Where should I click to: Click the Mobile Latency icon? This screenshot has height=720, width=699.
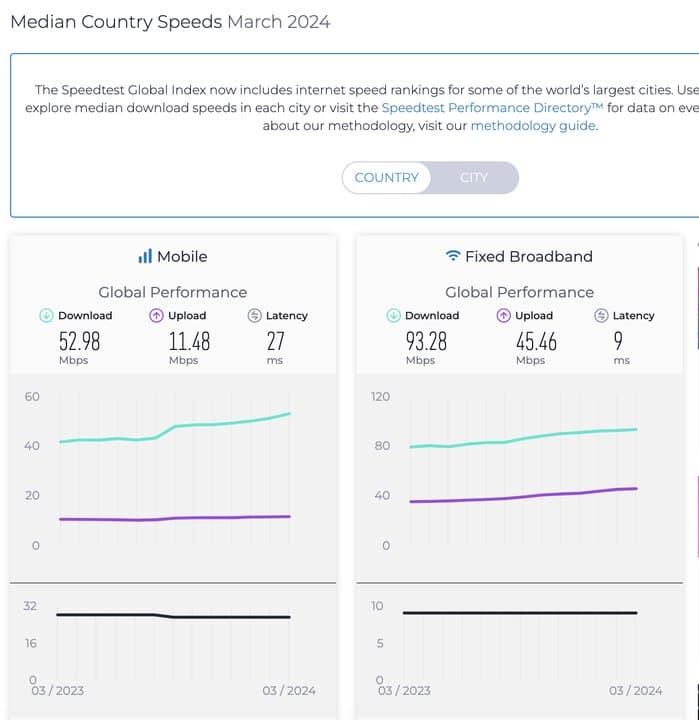pos(254,316)
